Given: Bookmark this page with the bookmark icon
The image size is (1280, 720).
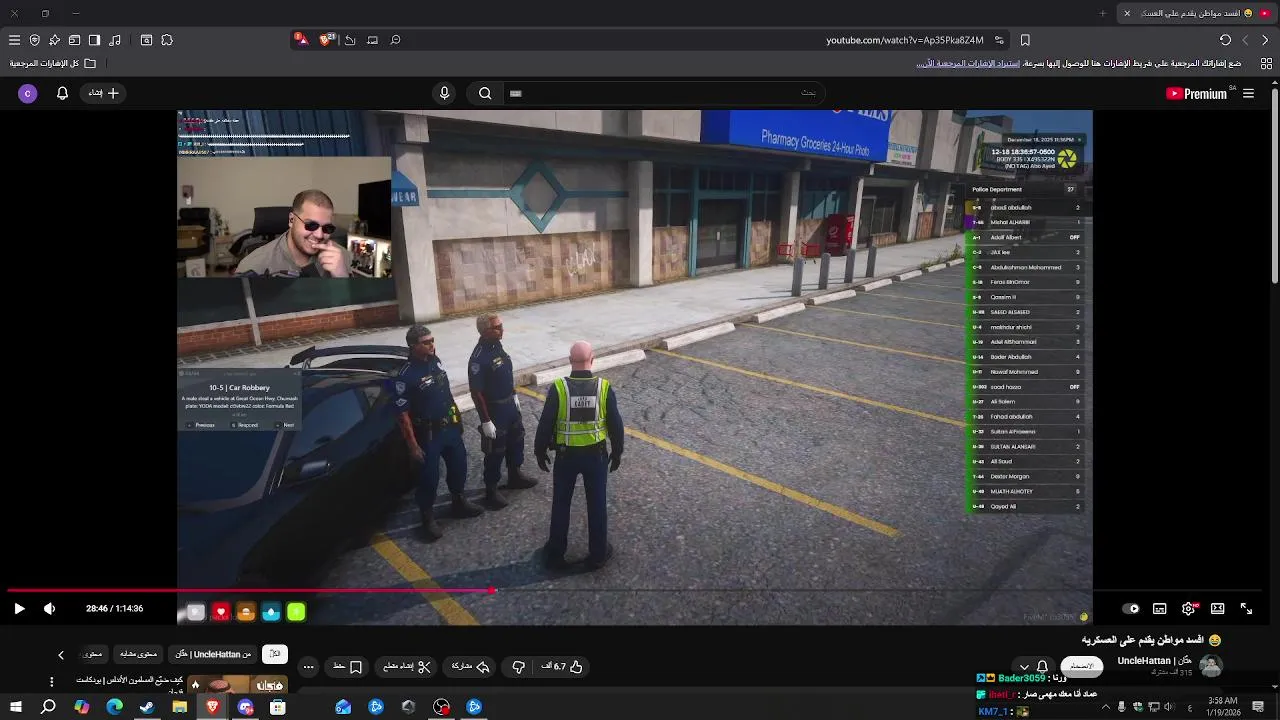Looking at the screenshot, I should point(1025,40).
